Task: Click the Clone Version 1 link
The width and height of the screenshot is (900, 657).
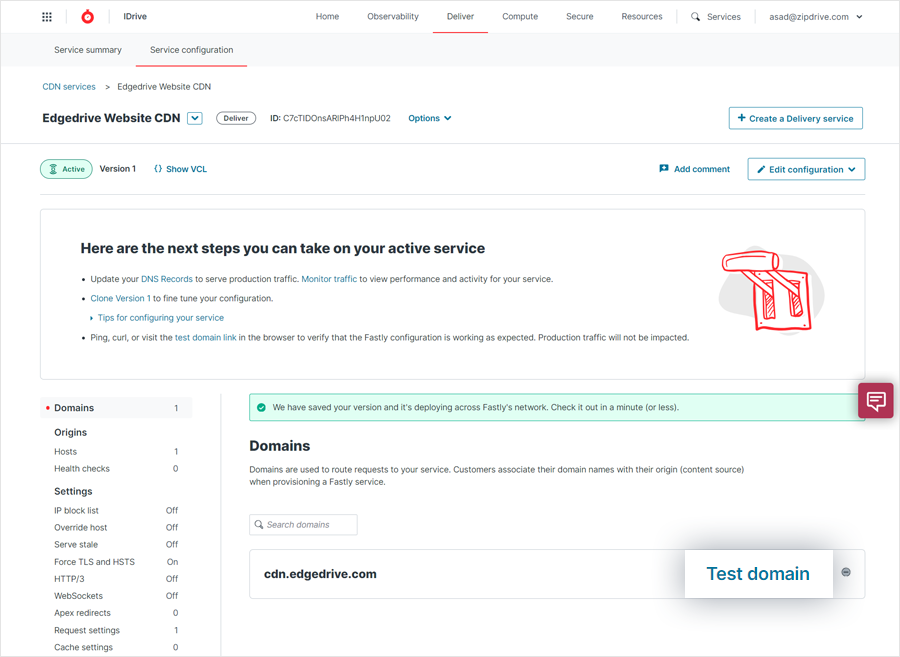Action: [x=121, y=298]
